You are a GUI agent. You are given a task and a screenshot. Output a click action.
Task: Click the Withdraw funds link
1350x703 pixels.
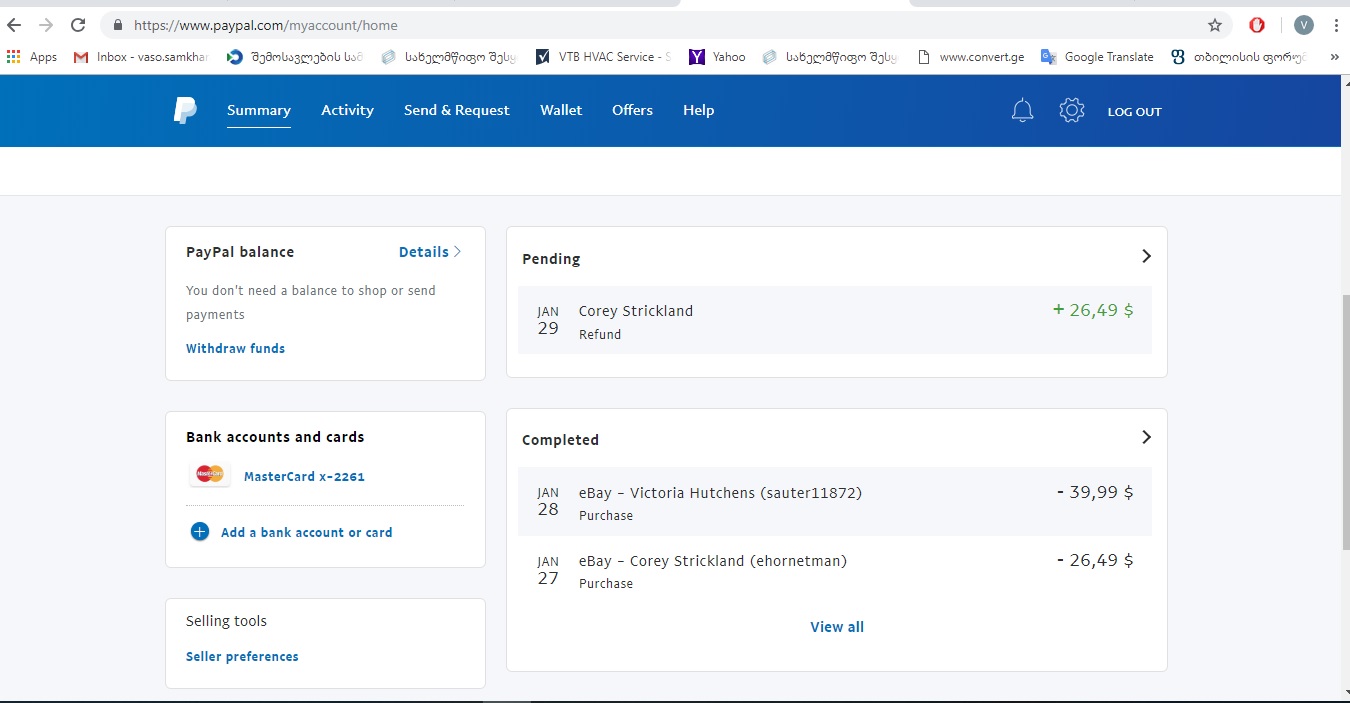[235, 348]
